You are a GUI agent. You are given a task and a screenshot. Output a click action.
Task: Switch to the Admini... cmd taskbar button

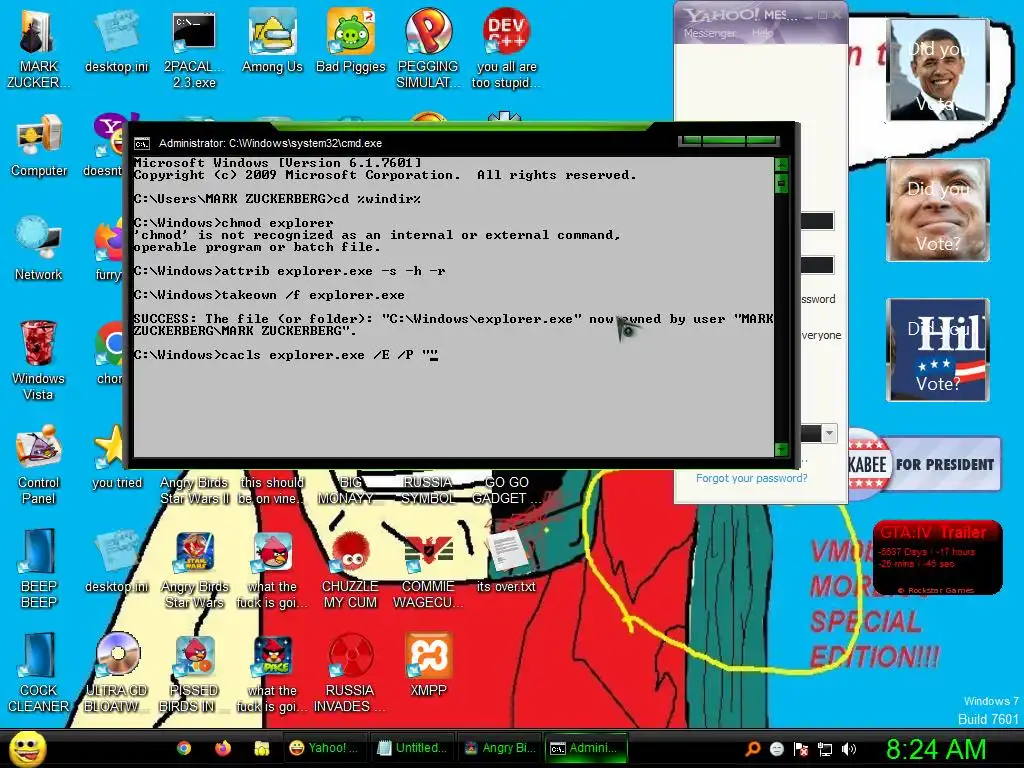click(x=586, y=748)
